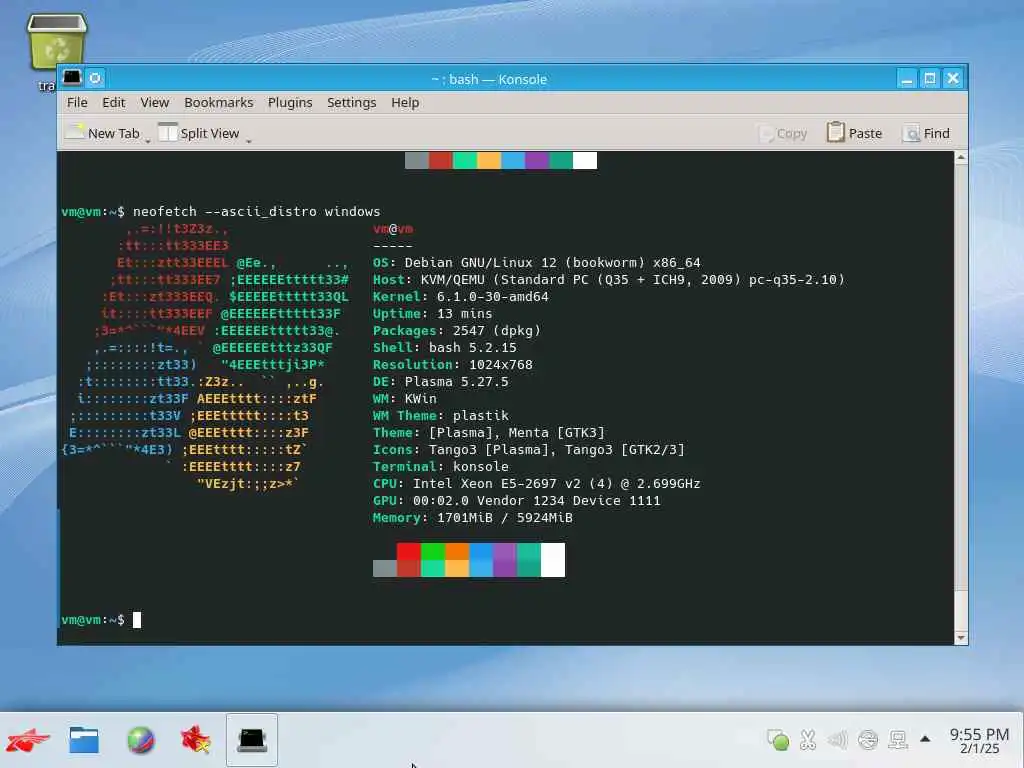Click the gray swatch in the bottom color palette
The image size is (1024, 768).
point(385,568)
